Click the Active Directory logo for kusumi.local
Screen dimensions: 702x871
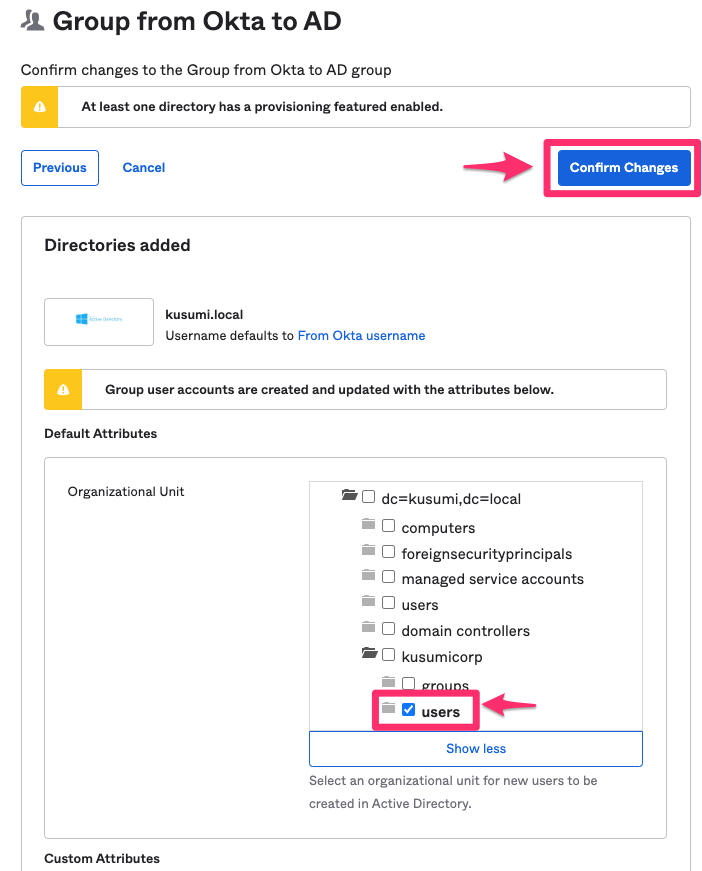[98, 321]
